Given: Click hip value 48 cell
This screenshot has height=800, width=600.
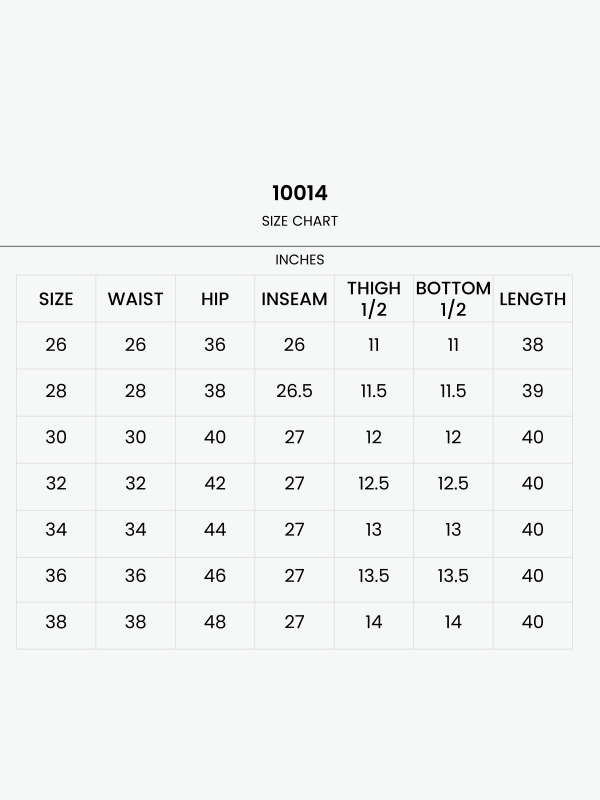Looking at the screenshot, I should 215,622.
